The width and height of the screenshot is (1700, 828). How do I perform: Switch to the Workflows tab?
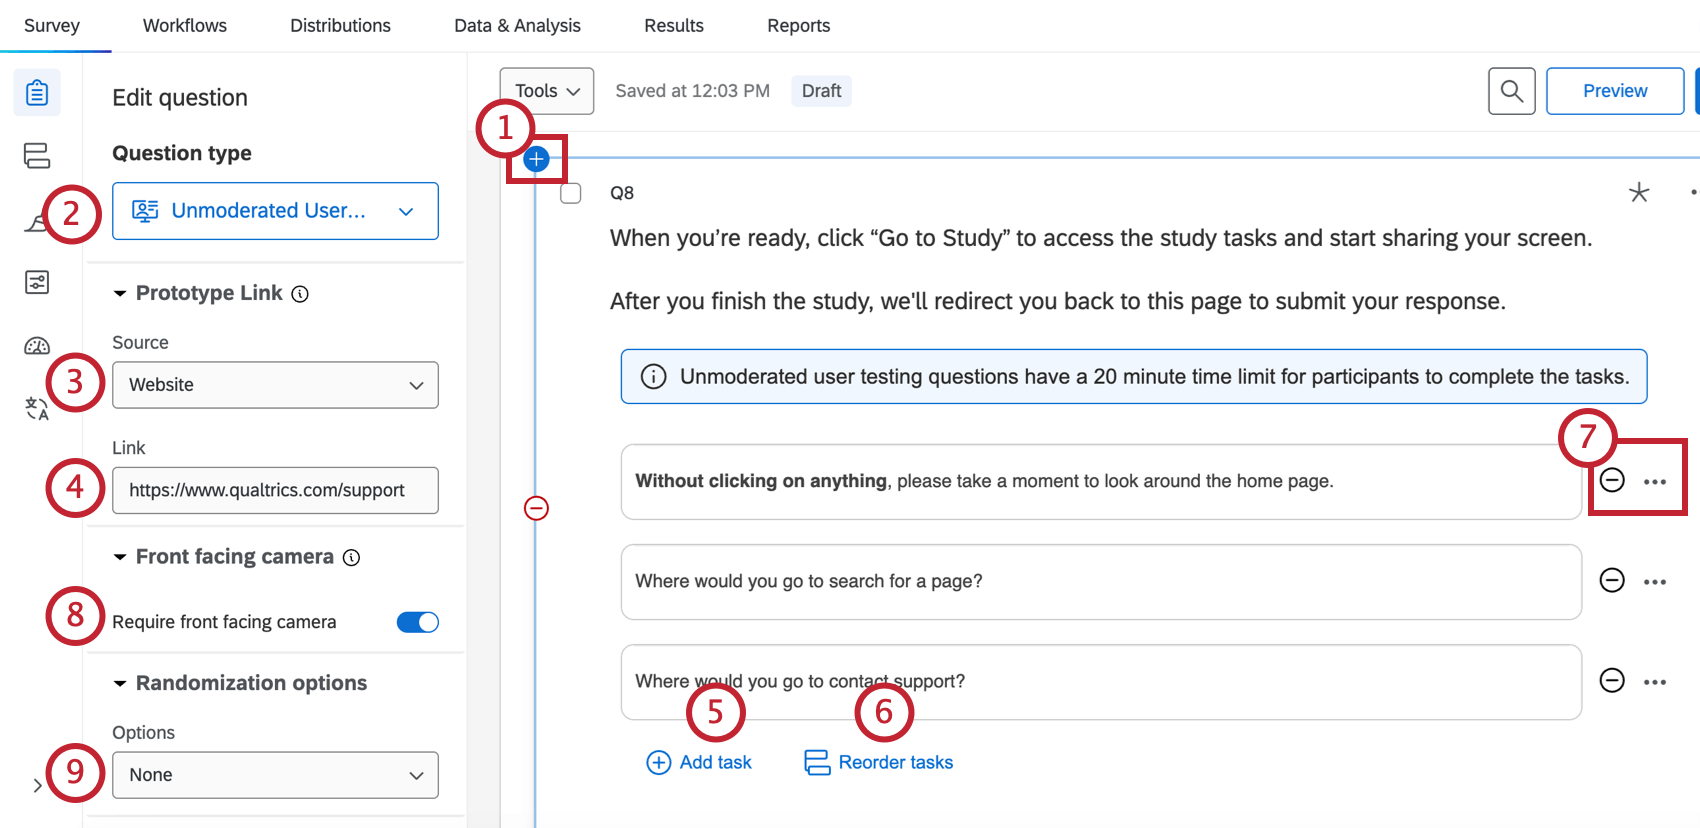[x=185, y=26]
